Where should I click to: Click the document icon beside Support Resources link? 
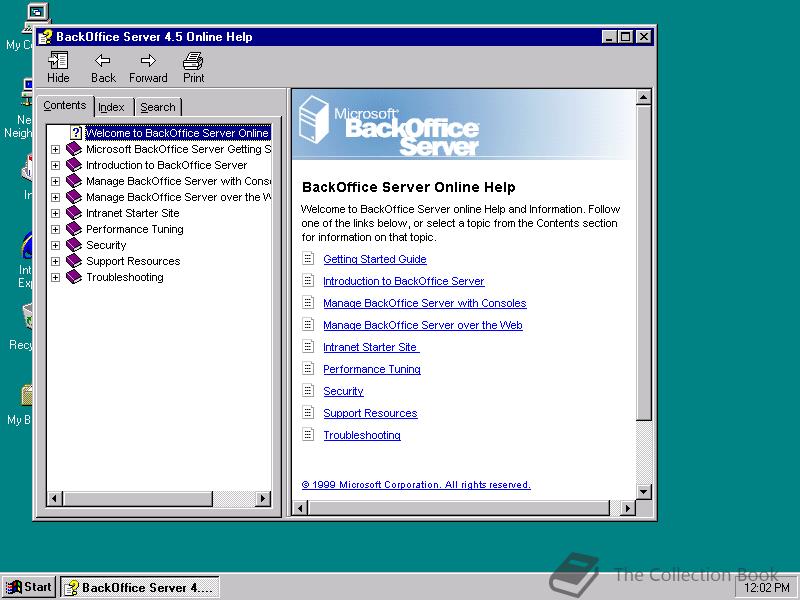(308, 412)
